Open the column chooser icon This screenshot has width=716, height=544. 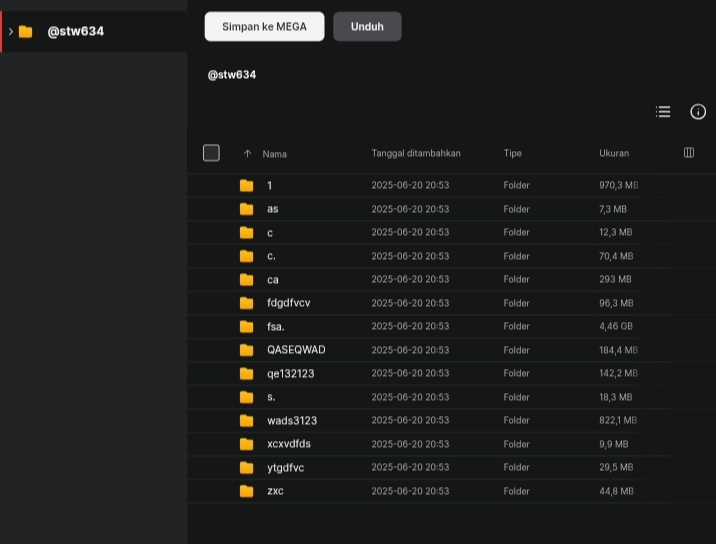pos(689,153)
